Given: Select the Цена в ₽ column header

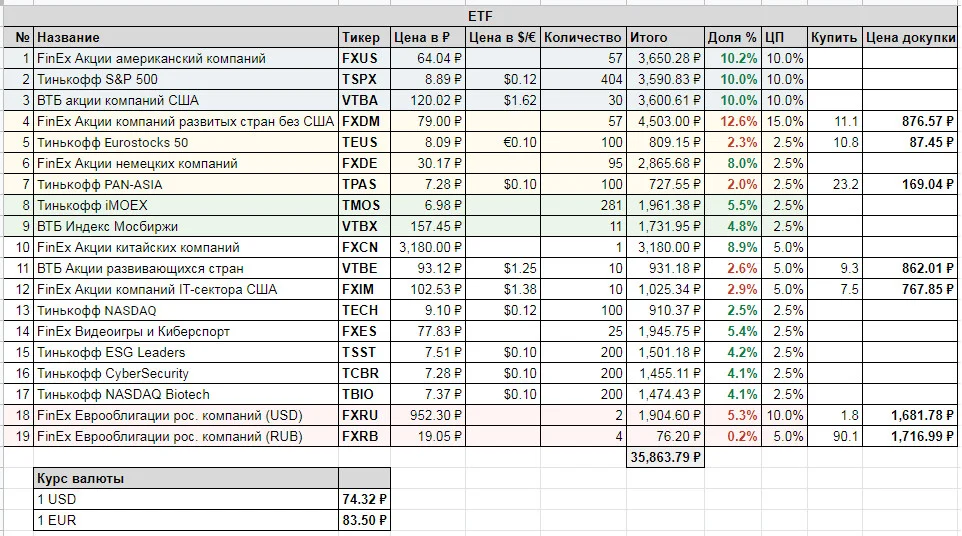Looking at the screenshot, I should point(428,37).
